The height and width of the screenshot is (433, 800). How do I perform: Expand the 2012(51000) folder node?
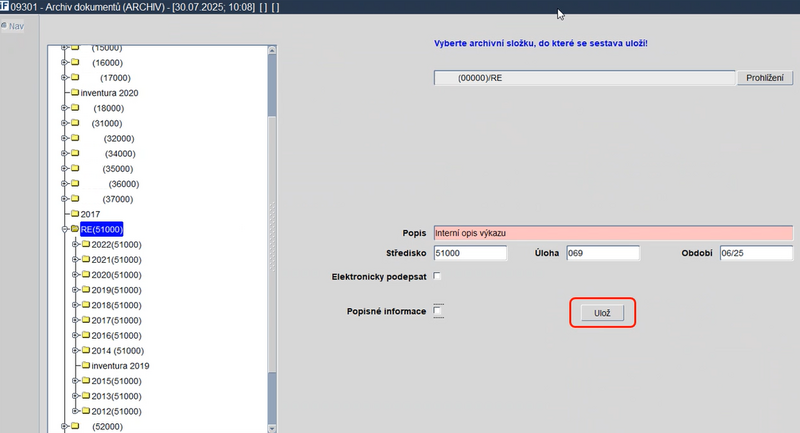click(76, 411)
